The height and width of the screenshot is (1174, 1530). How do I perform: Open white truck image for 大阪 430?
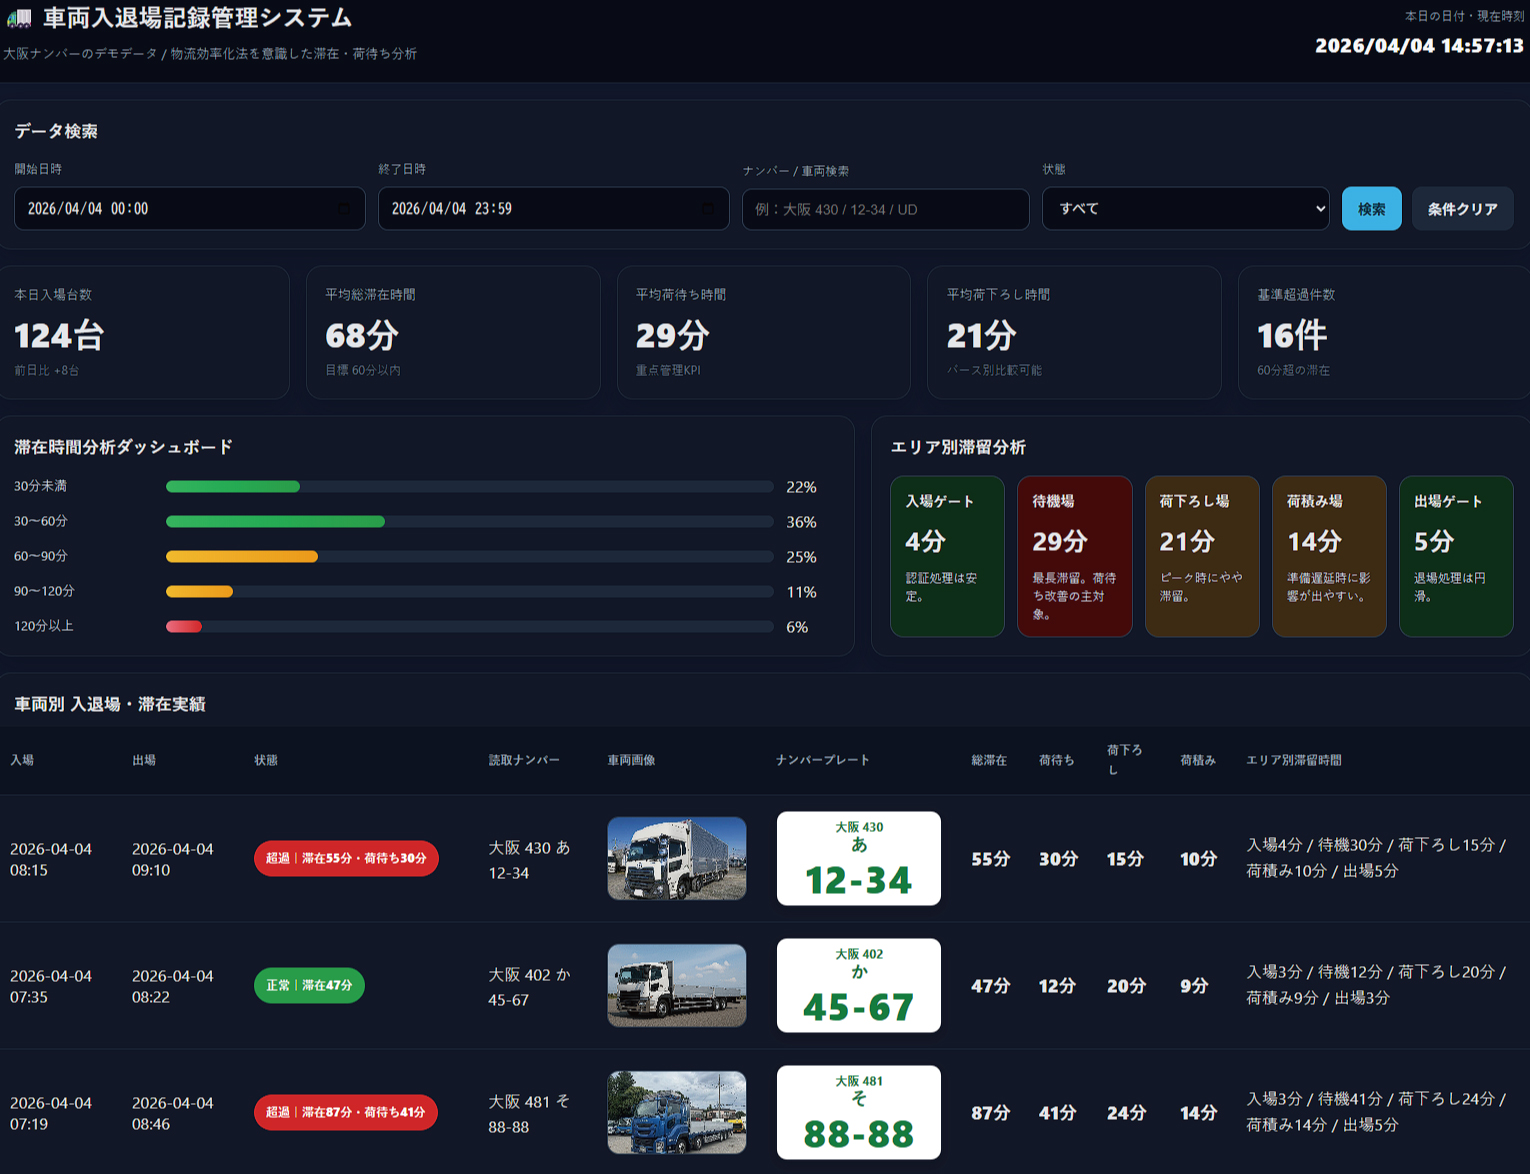(677, 859)
